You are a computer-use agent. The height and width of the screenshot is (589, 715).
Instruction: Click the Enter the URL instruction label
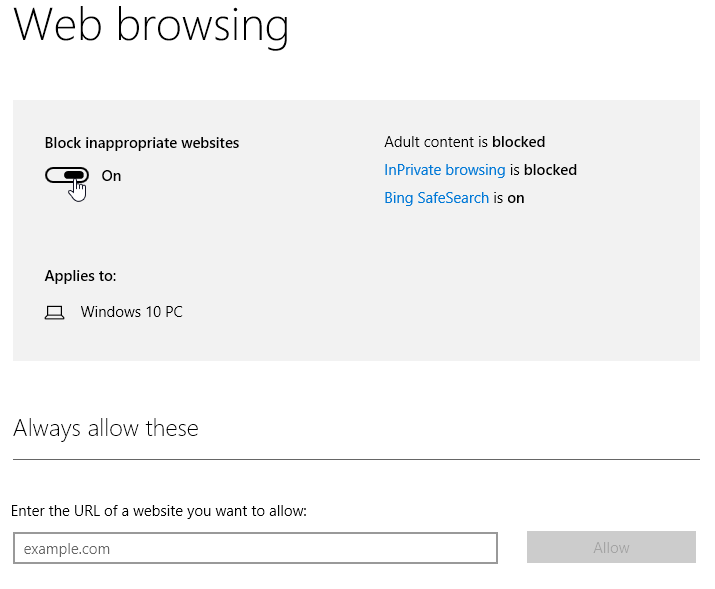pos(159,511)
